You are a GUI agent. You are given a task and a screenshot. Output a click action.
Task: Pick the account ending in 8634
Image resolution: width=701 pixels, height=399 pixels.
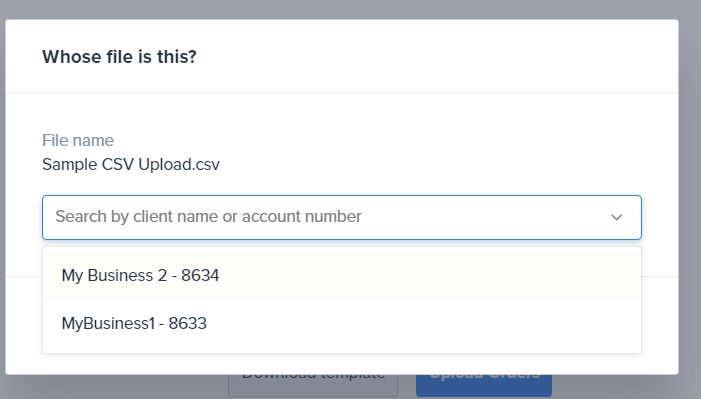click(x=342, y=275)
